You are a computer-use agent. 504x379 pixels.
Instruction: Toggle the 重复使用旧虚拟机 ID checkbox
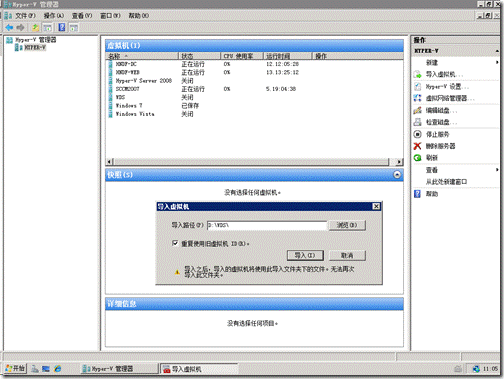(175, 243)
